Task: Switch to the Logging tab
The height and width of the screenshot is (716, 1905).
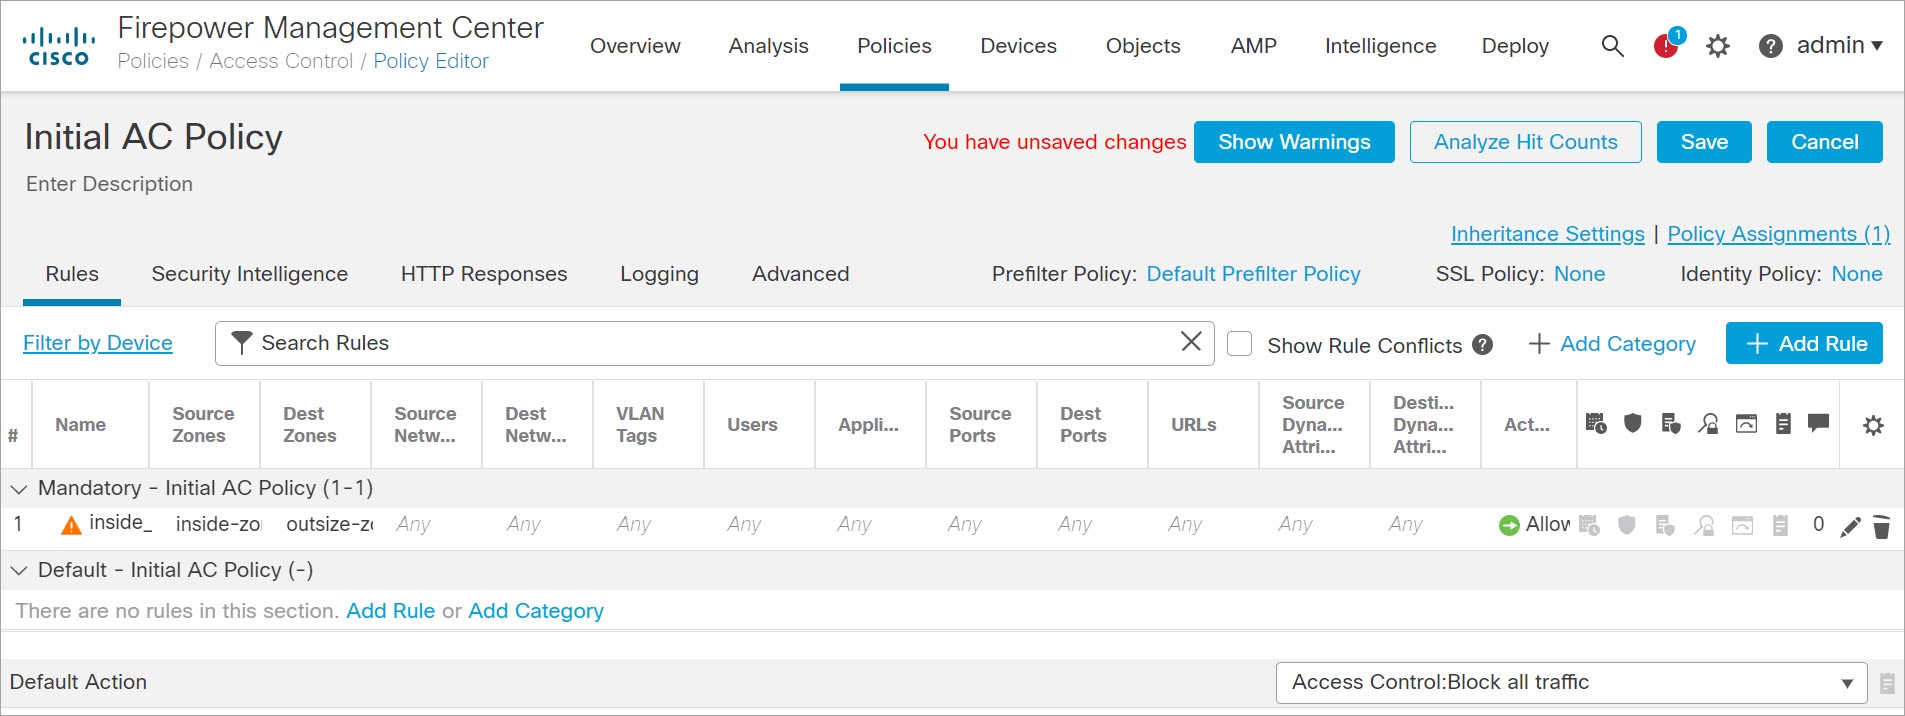Action: [659, 274]
